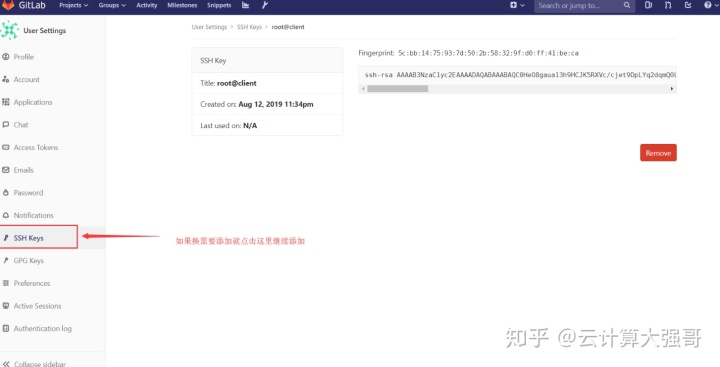
Task: Click the Access Tokens icon
Action: point(6,147)
